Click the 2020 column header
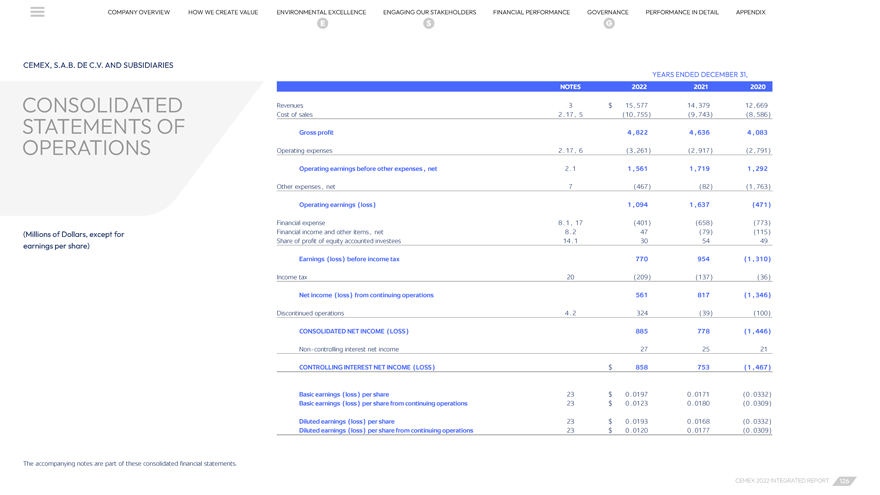 [758, 86]
